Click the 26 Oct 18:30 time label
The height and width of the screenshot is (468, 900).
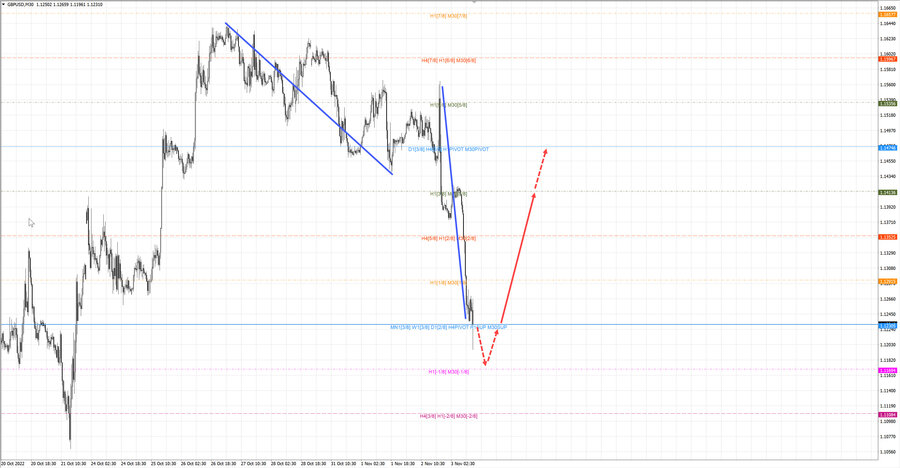[x=223, y=463]
